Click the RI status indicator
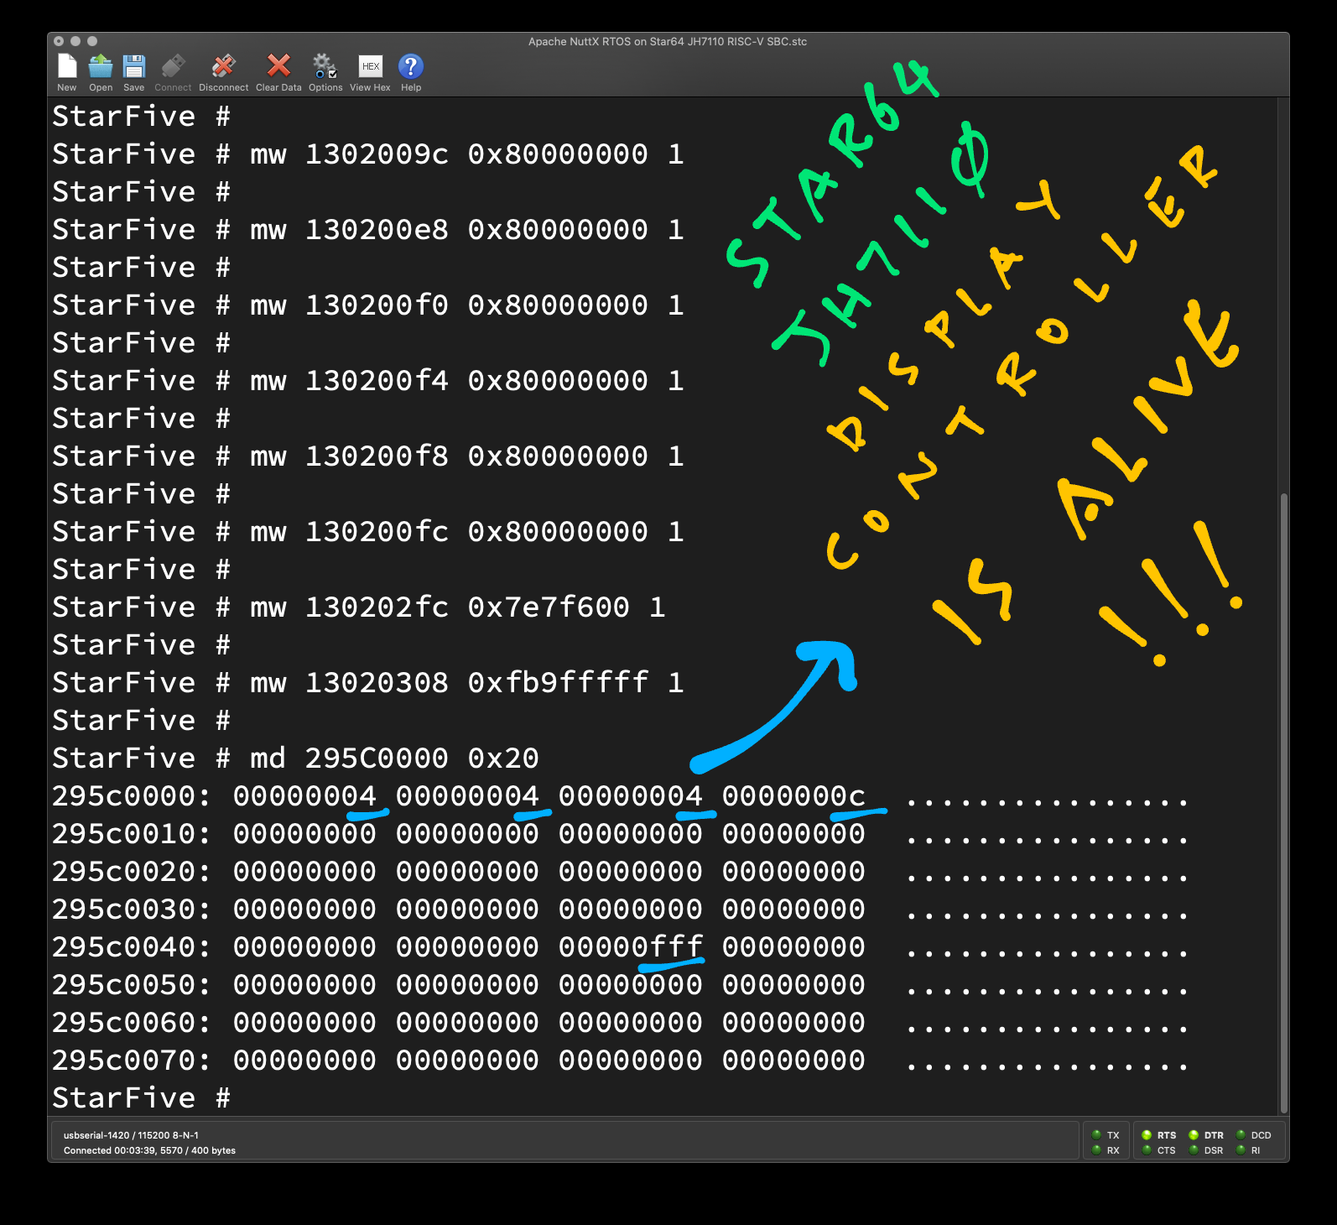The height and width of the screenshot is (1225, 1337). point(1241,1150)
